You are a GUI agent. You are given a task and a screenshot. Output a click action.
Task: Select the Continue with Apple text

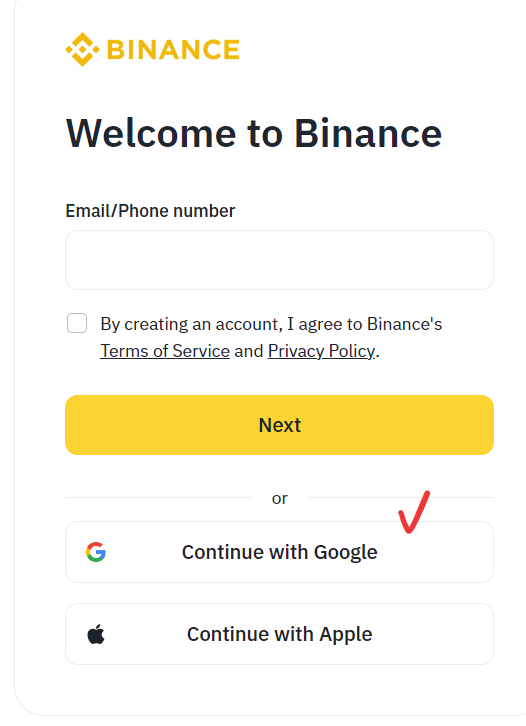tap(280, 634)
